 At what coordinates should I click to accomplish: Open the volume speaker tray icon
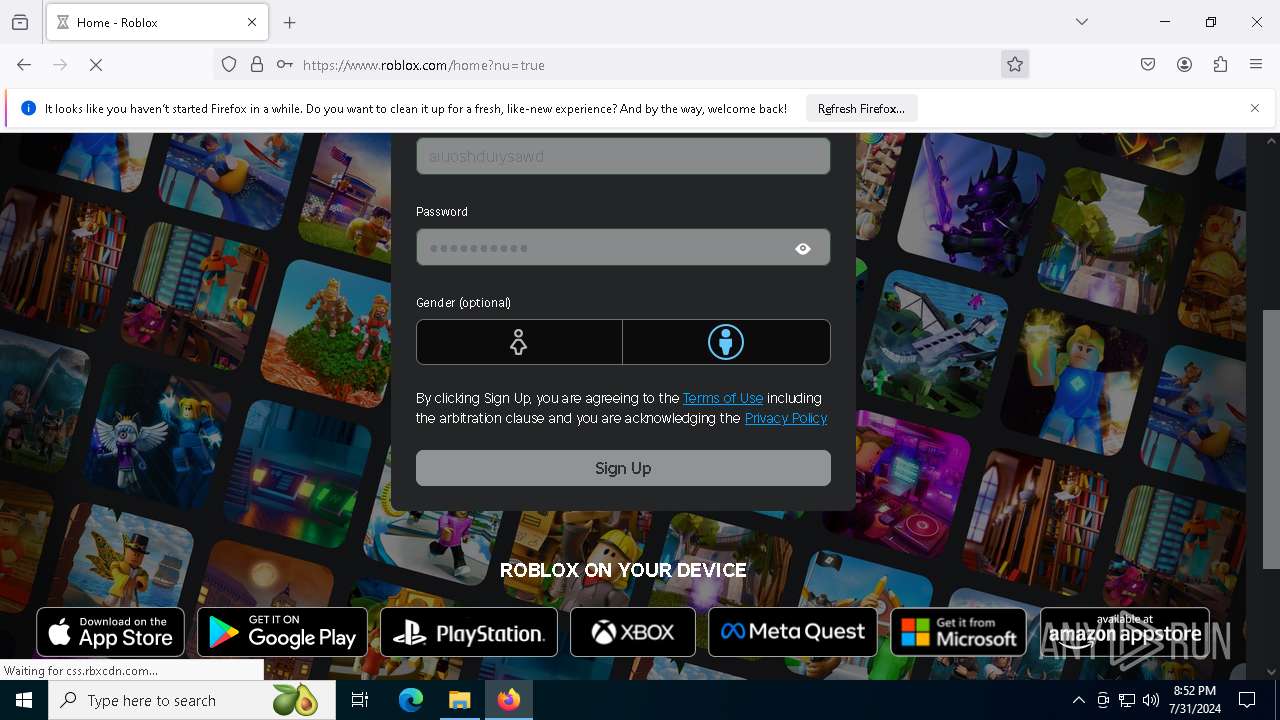1151,700
